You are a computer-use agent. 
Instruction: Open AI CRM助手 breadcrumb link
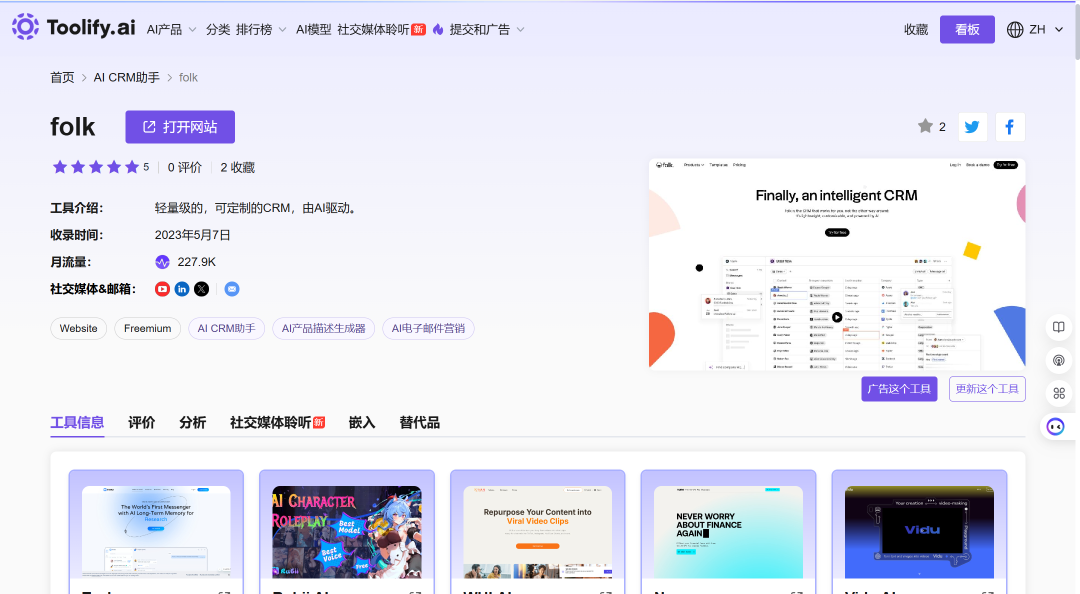(127, 77)
